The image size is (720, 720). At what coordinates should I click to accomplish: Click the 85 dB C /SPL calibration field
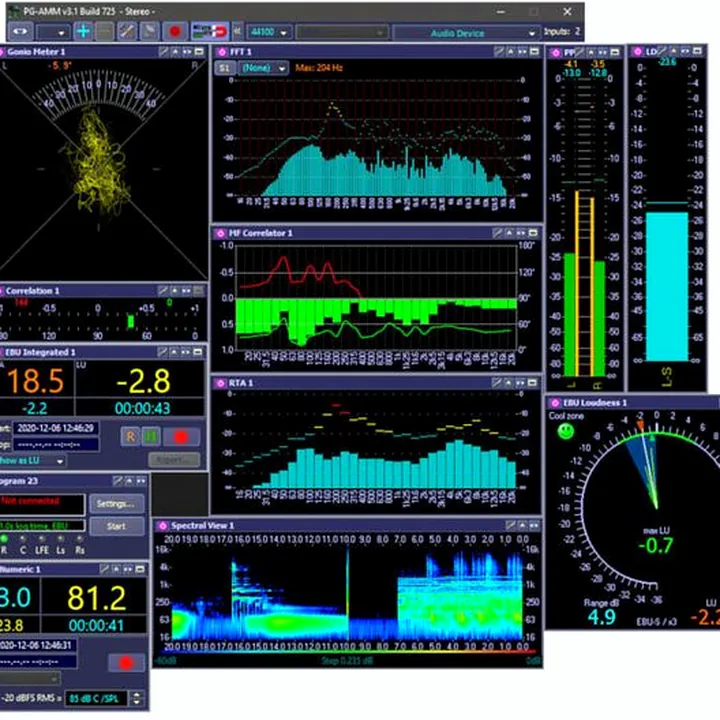click(x=96, y=698)
